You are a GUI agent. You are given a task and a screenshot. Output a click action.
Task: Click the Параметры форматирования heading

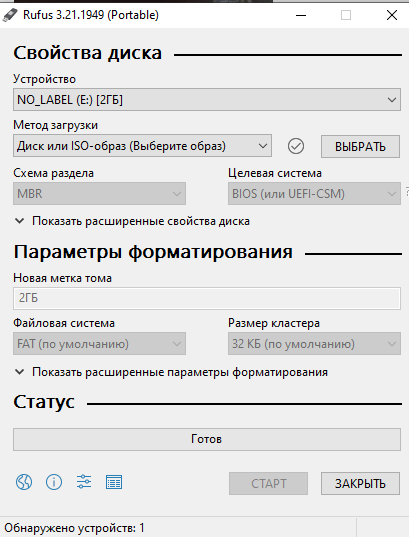153,252
